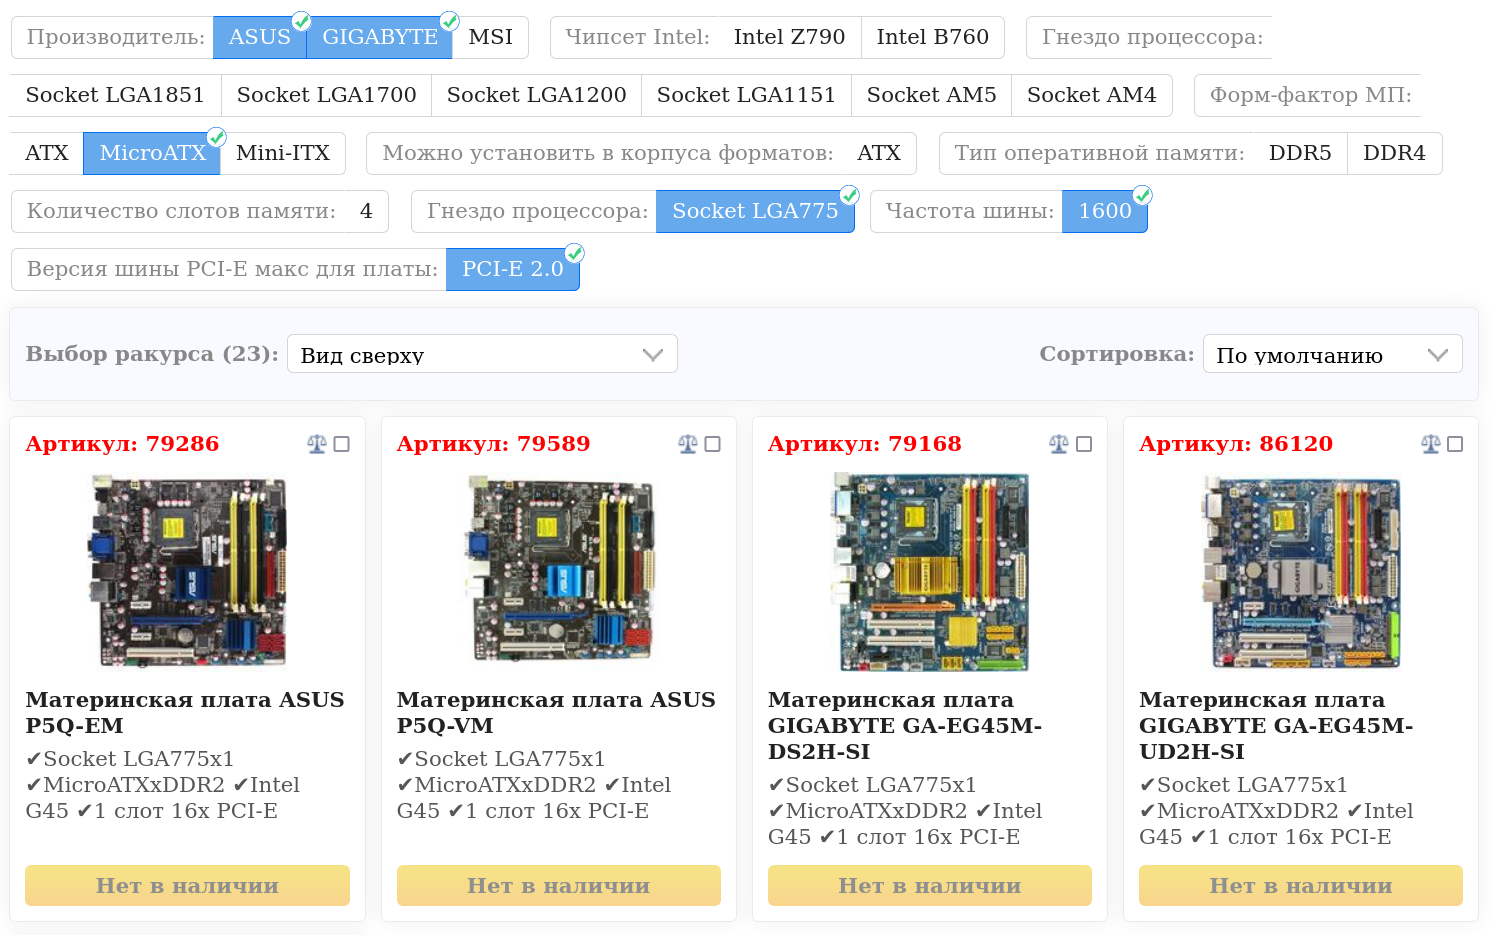1493x935 pixels.
Task: Remove the Socket LGA775 filter
Action: (x=755, y=211)
